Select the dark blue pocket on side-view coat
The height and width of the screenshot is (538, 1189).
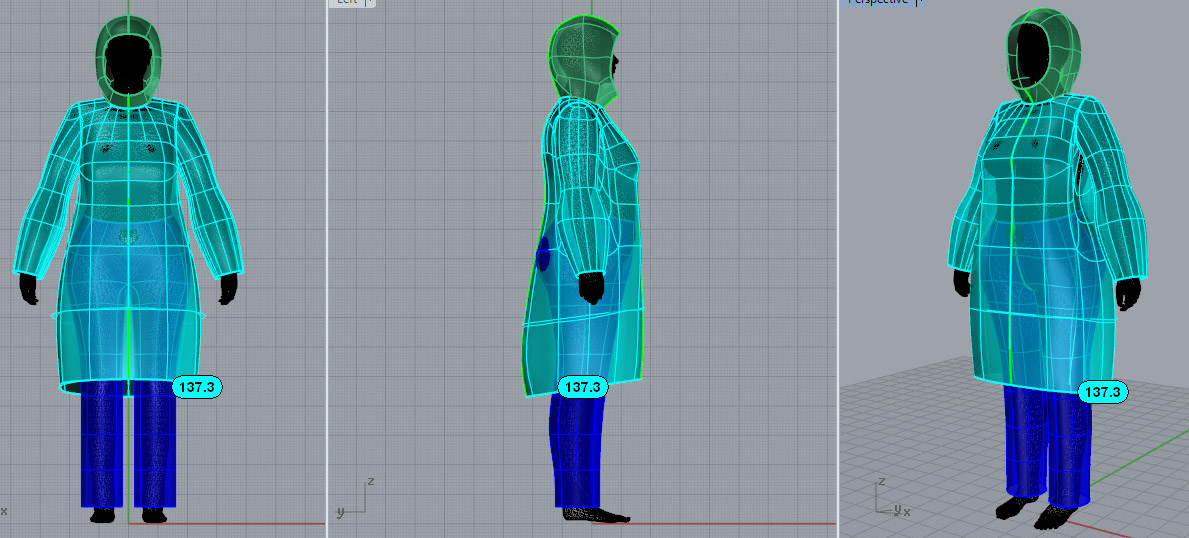(543, 254)
